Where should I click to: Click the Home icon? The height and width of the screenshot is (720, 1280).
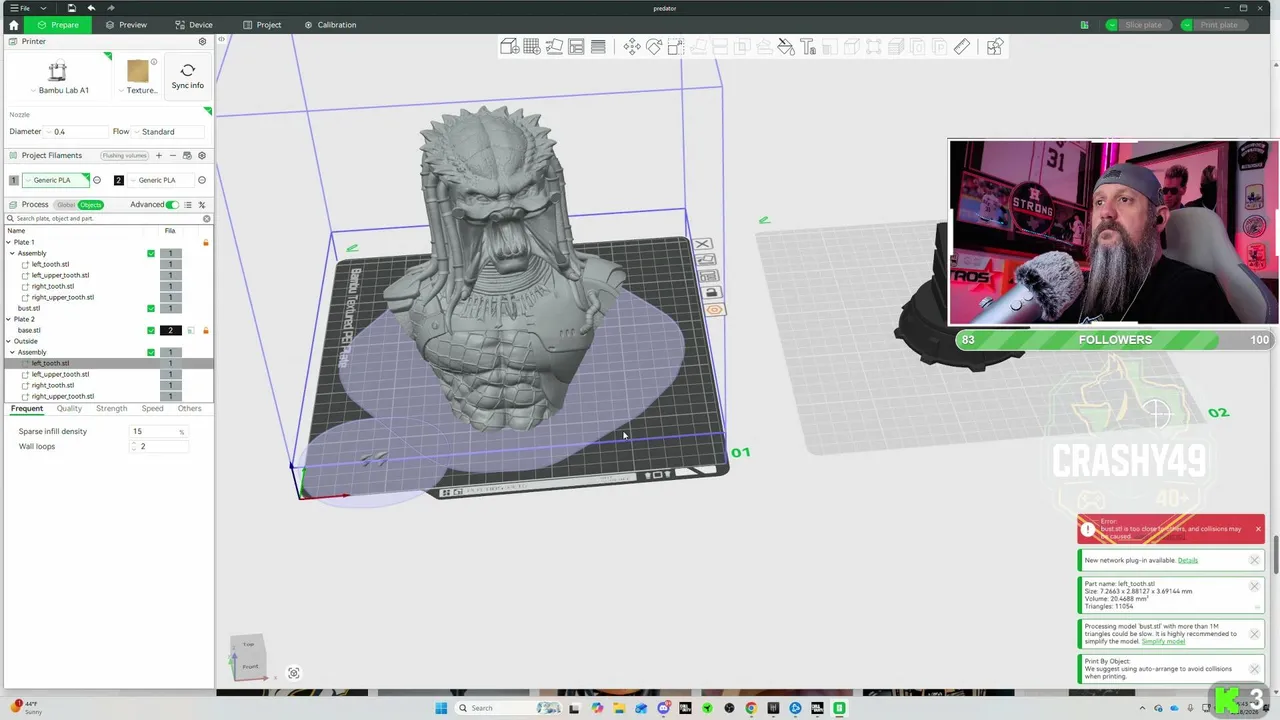(13, 25)
